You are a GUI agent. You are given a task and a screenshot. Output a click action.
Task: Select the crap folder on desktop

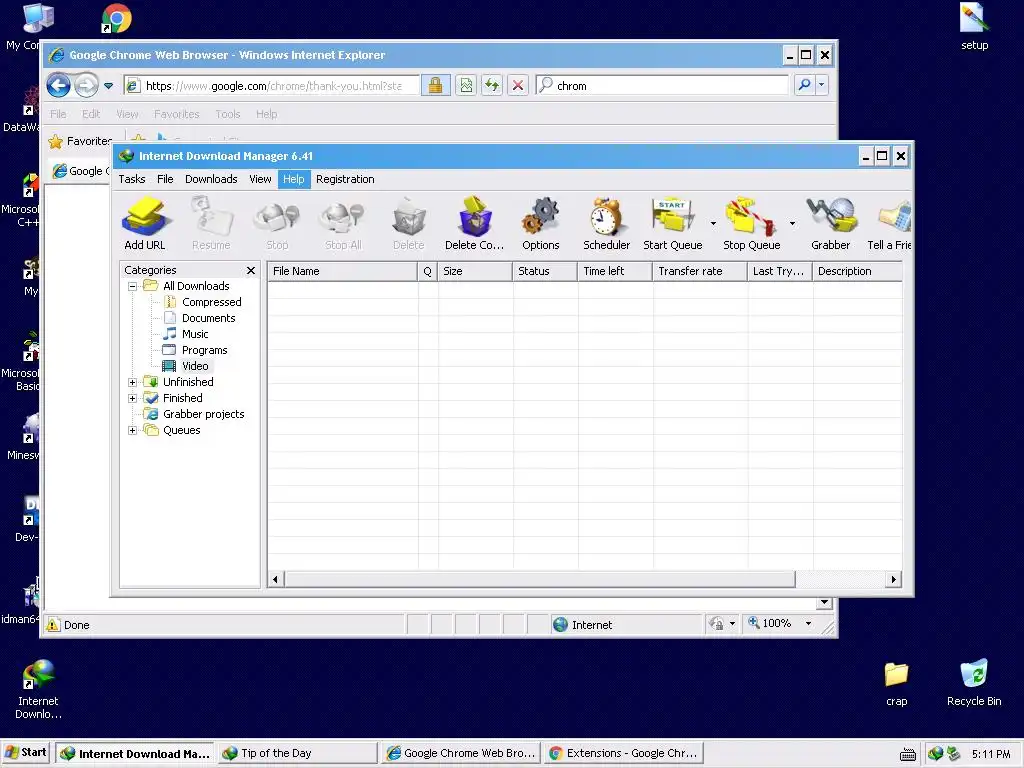897,684
